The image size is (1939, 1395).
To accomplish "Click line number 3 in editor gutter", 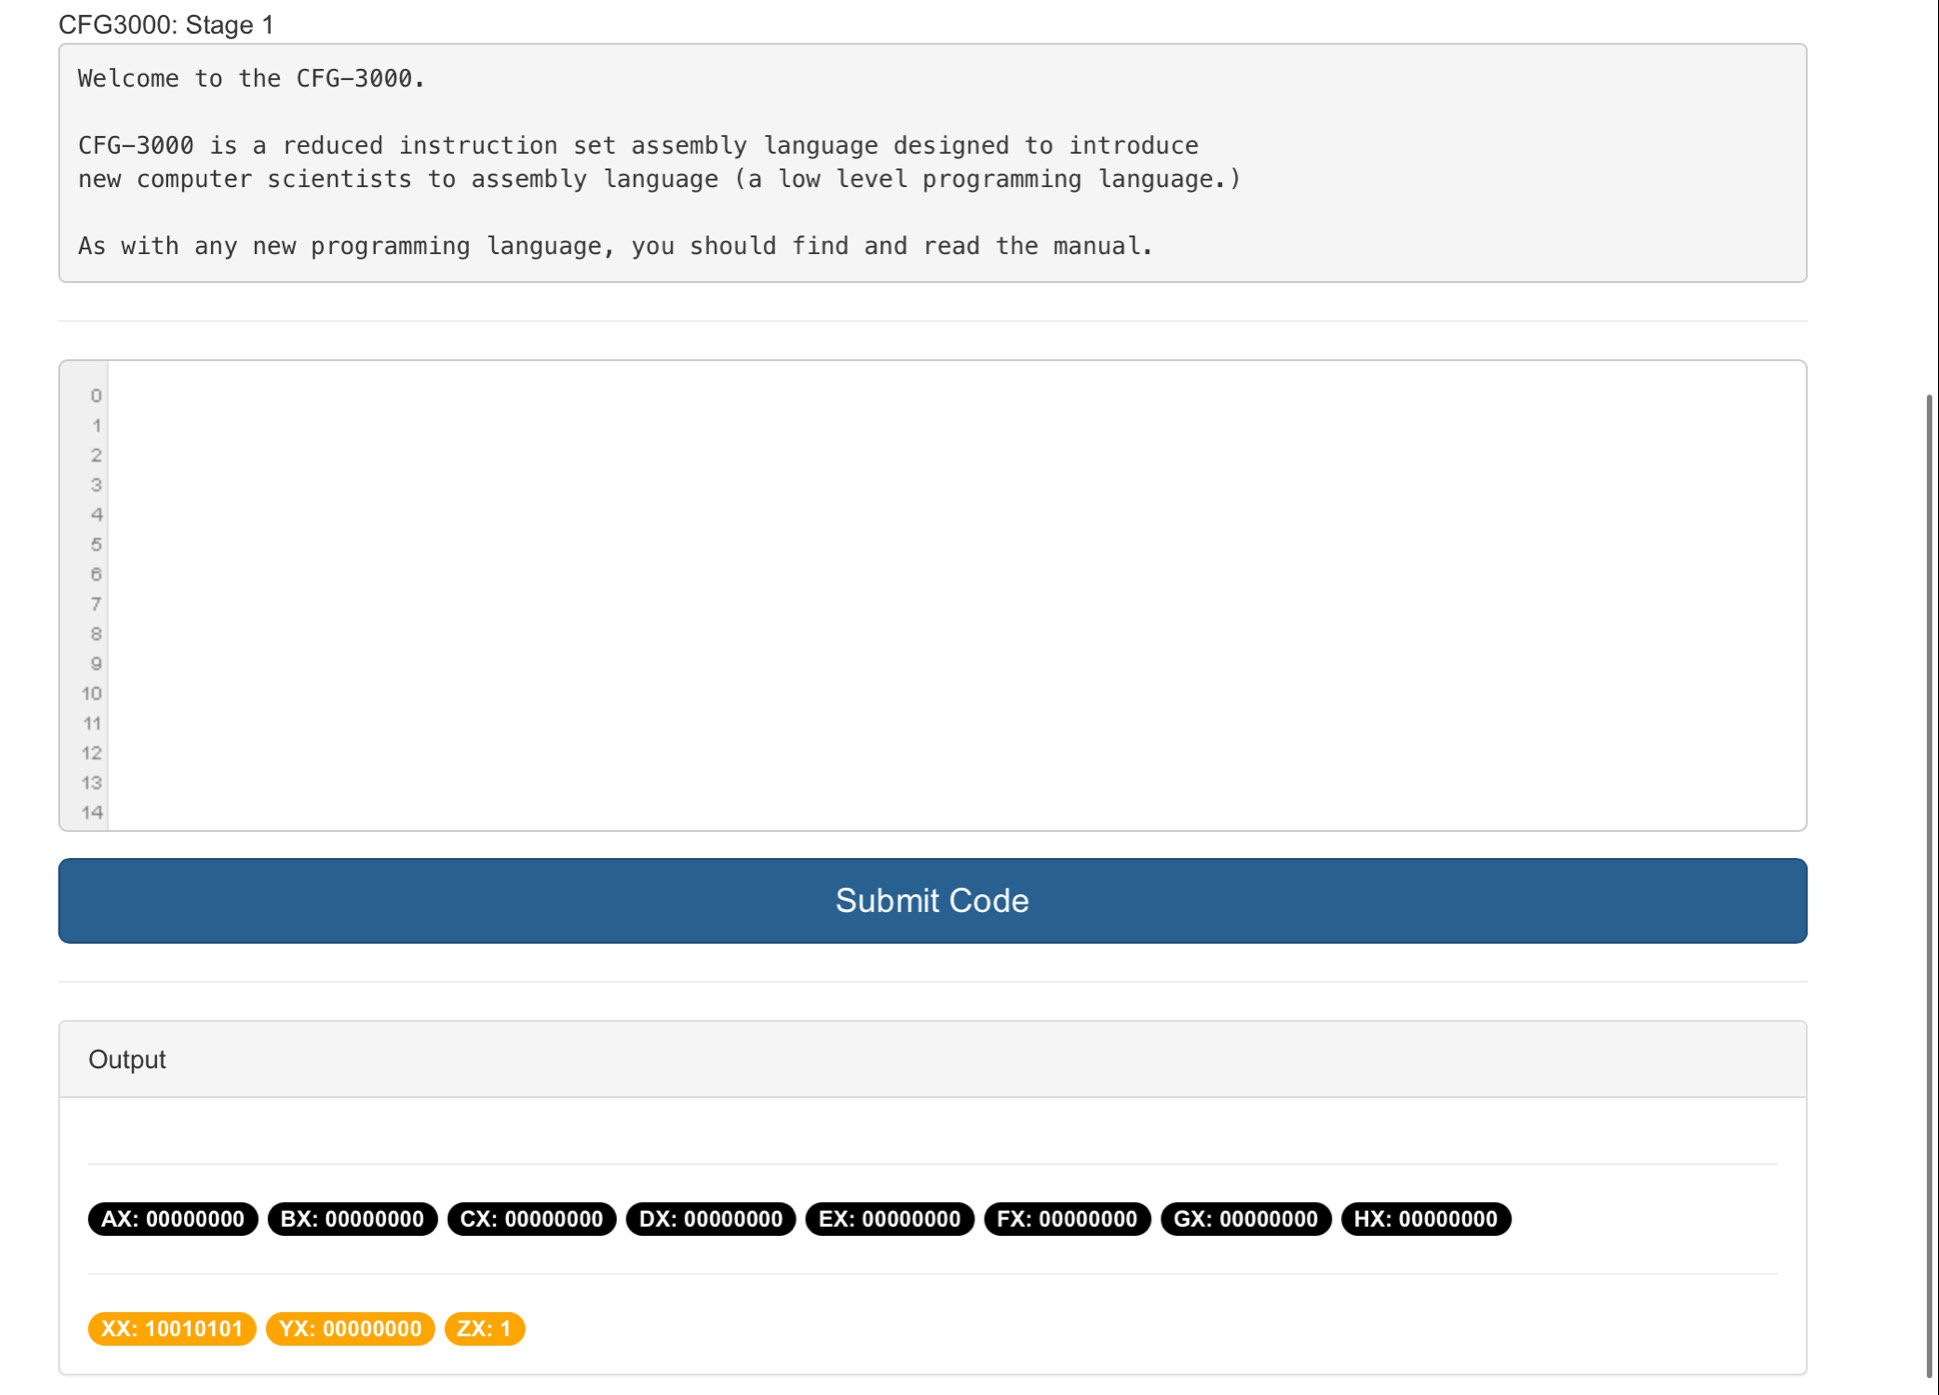I will tap(96, 485).
